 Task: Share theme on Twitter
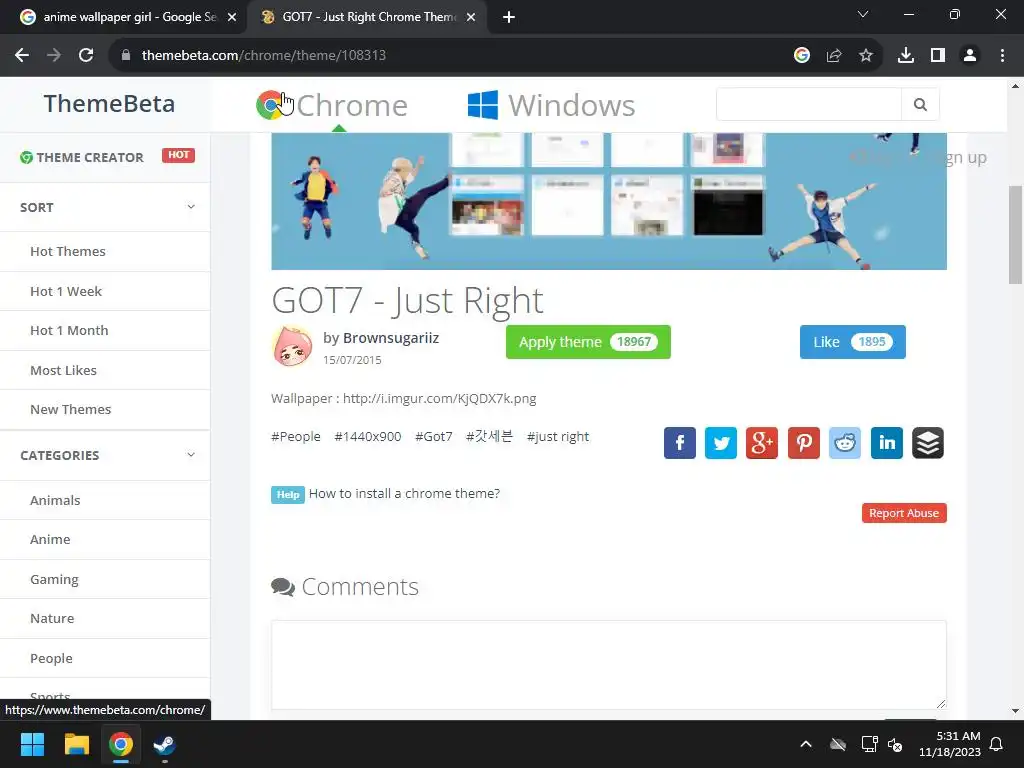pos(720,443)
